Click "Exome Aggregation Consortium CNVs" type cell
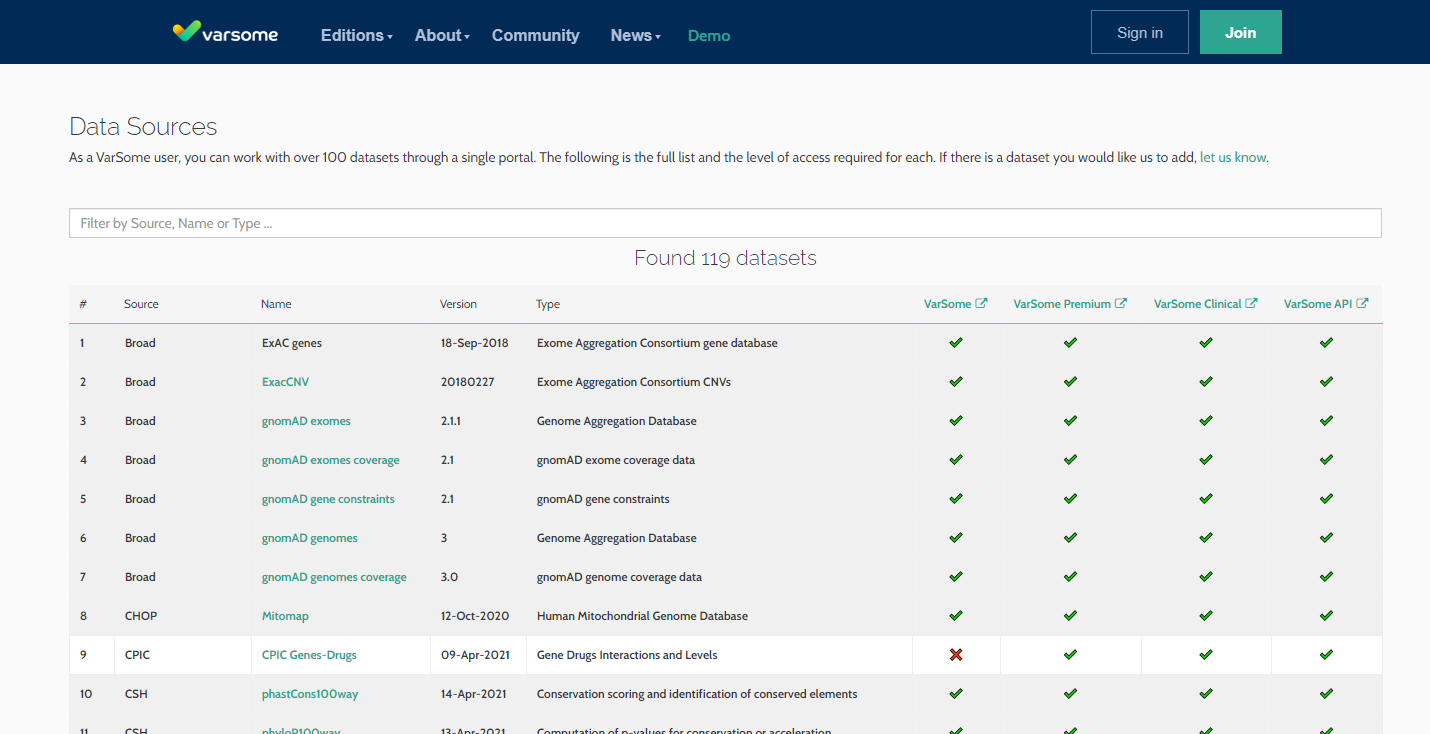1430x734 pixels. [634, 382]
